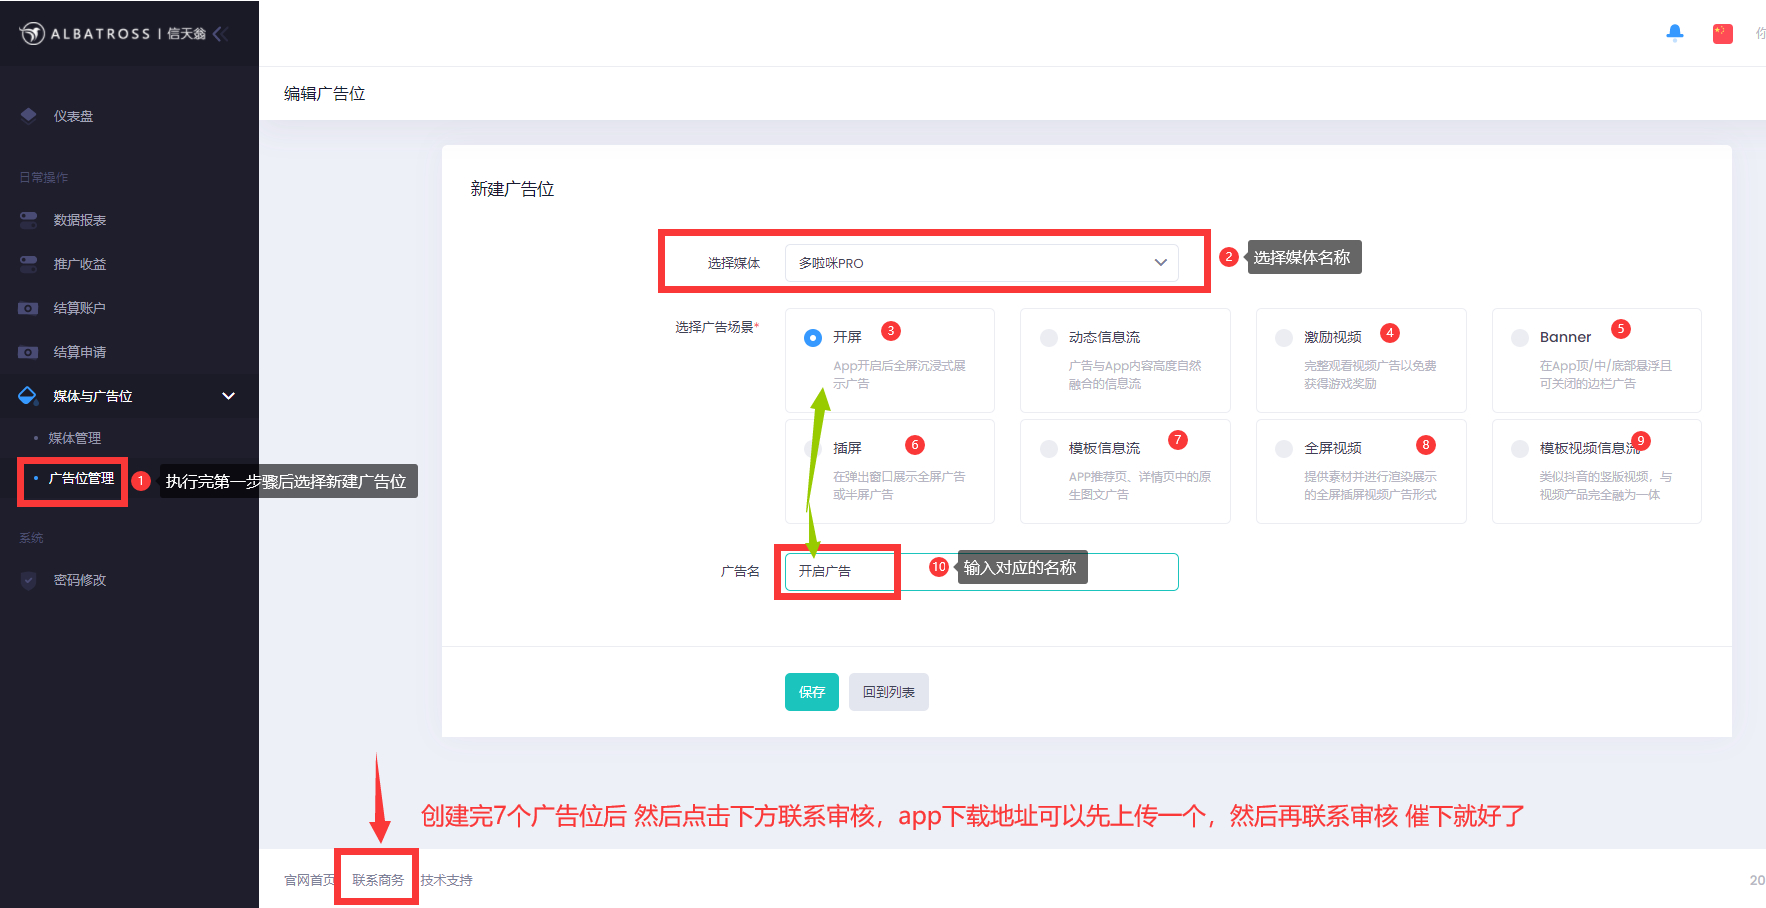1766x908 pixels.
Task: Open 推广收益 via its sidebar icon
Action: [29, 263]
